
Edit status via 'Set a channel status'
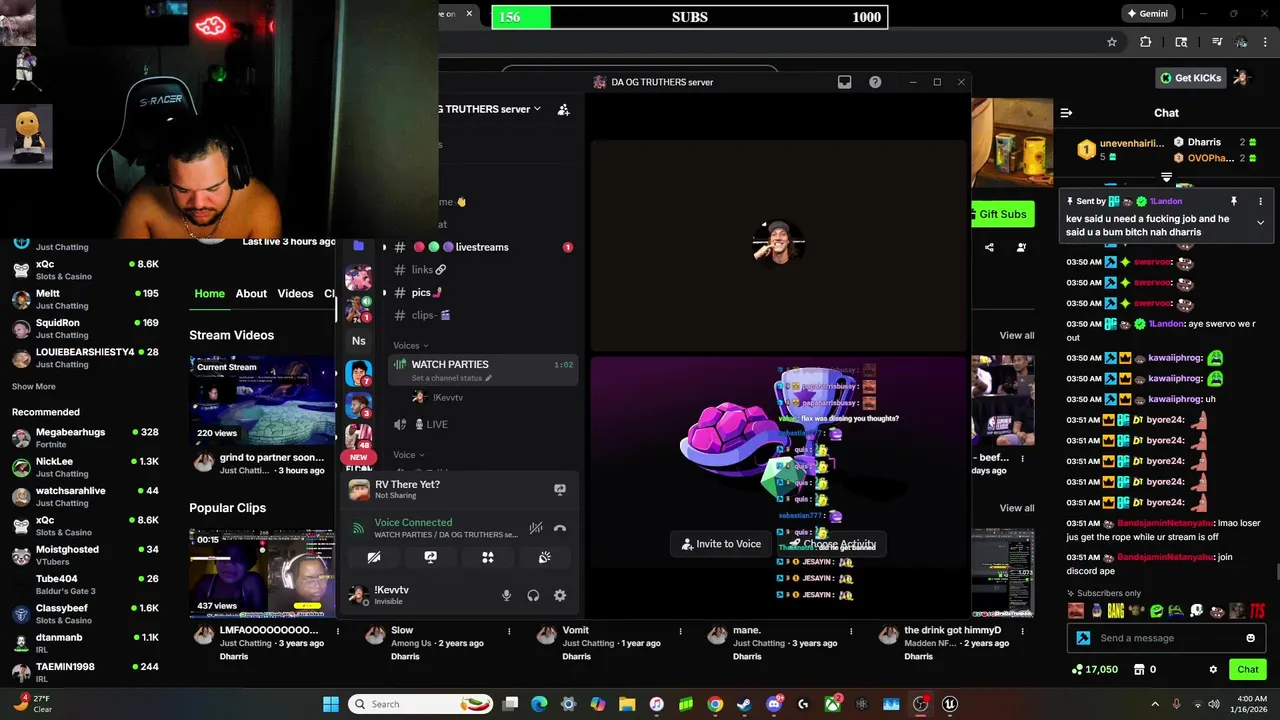tap(452, 378)
